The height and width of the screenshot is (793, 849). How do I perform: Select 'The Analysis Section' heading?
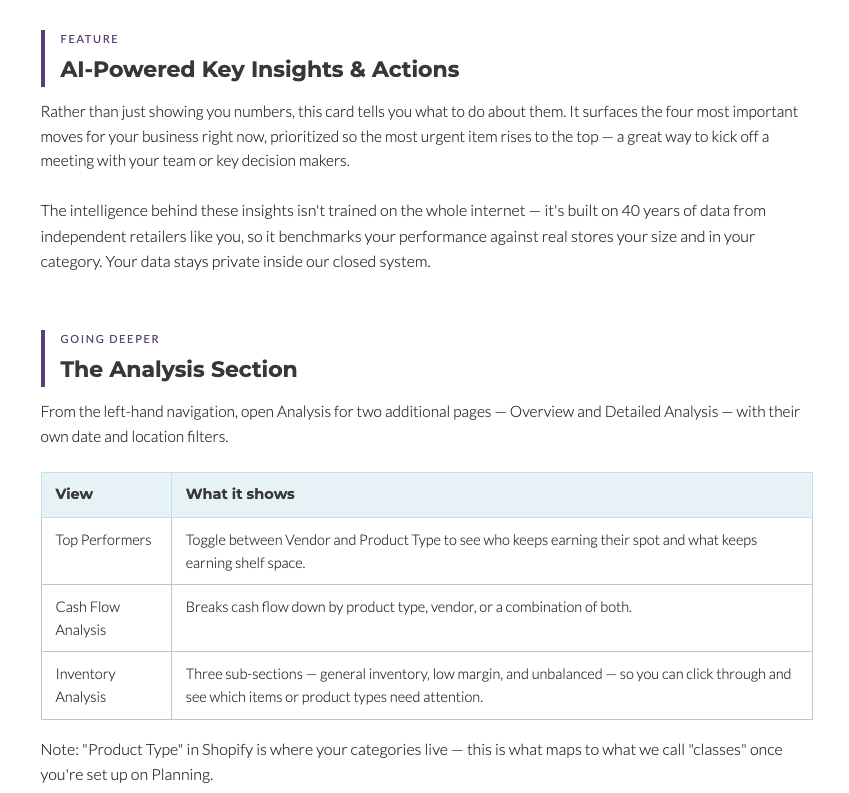pyautogui.click(x=179, y=369)
